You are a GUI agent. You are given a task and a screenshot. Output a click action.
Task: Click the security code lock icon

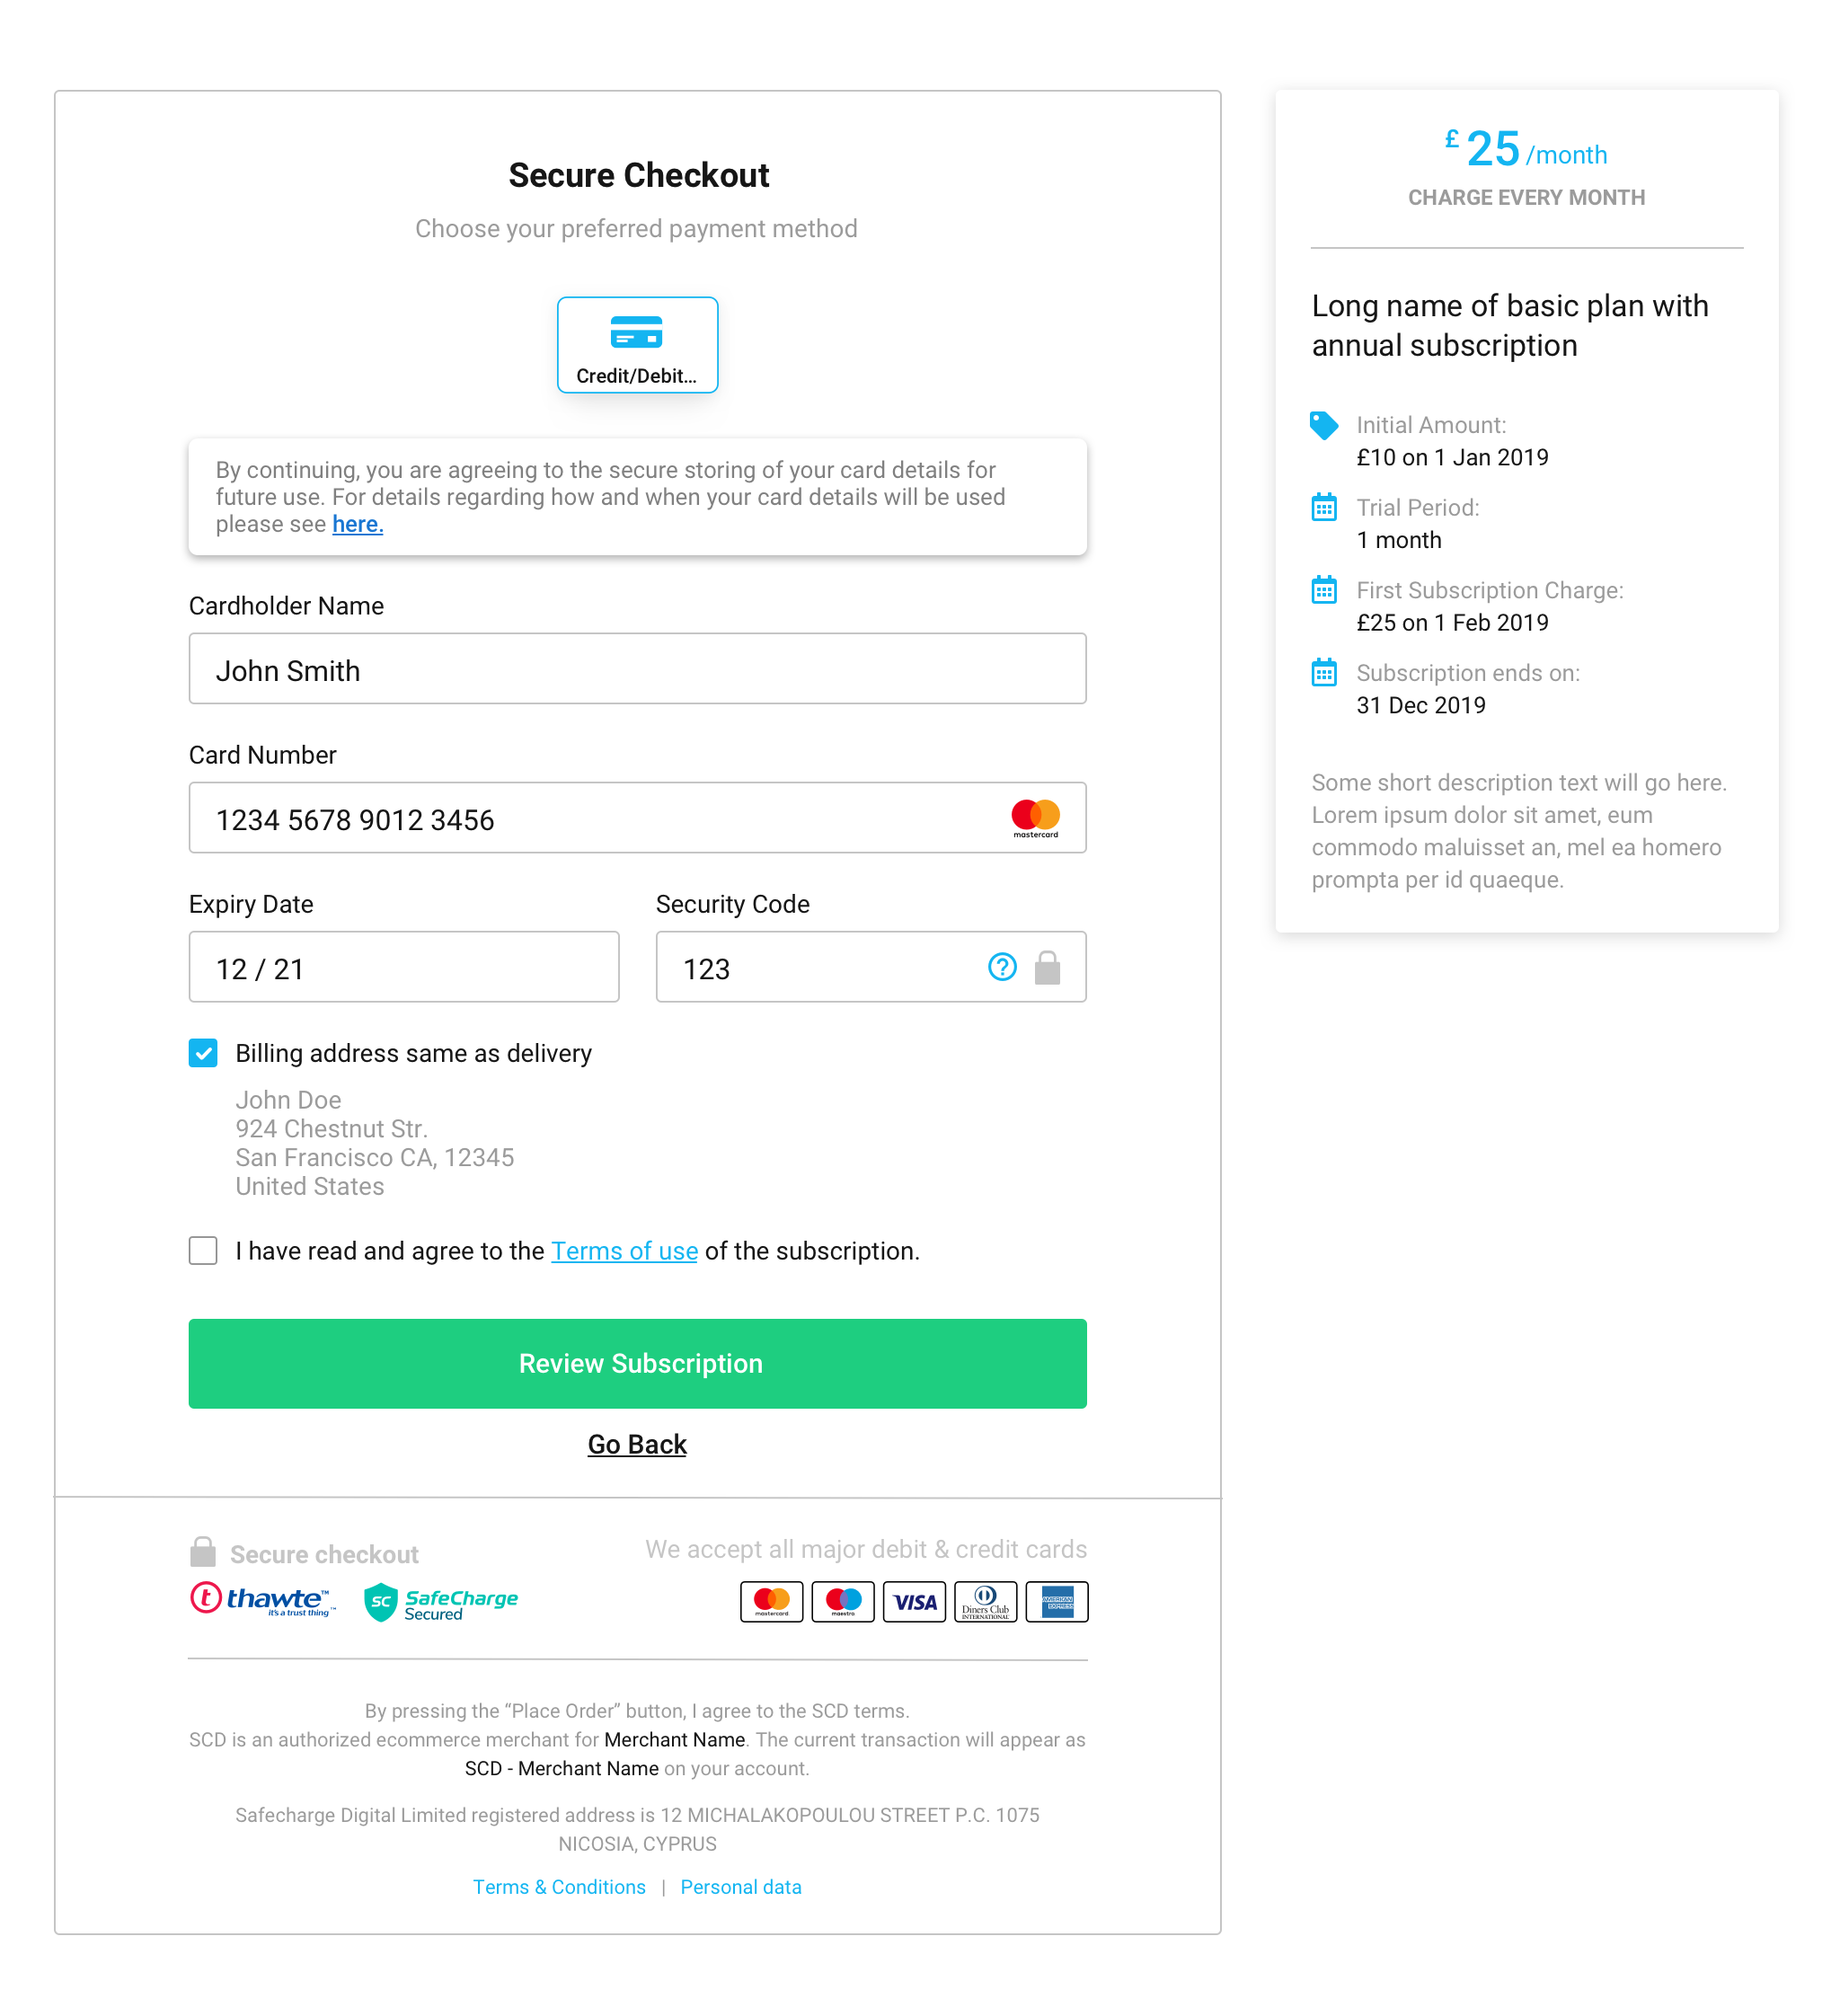pos(1045,968)
